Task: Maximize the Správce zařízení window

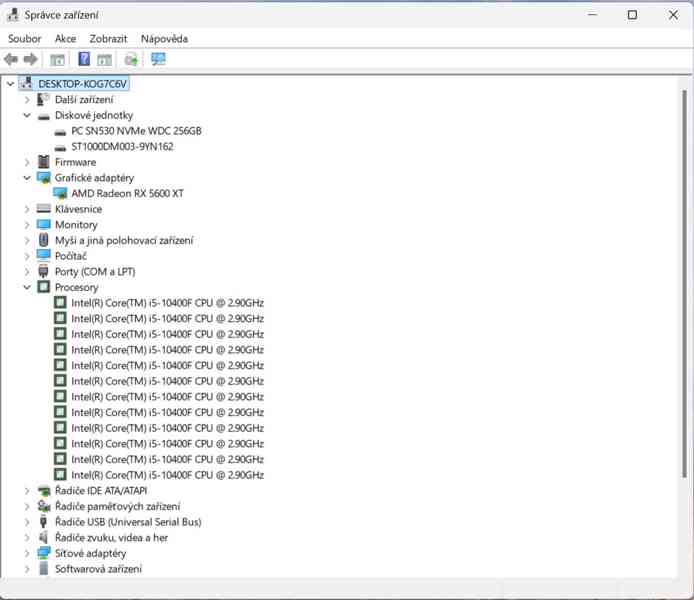Action: 632,15
